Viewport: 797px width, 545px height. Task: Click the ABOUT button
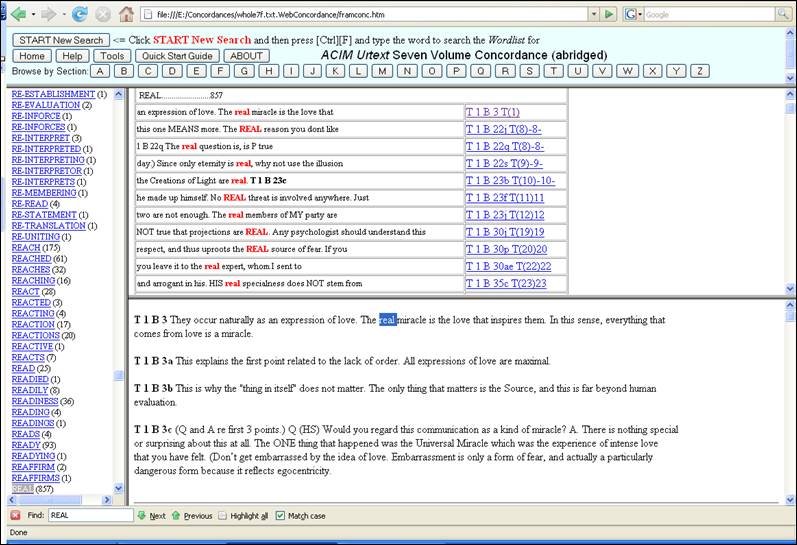(x=247, y=56)
